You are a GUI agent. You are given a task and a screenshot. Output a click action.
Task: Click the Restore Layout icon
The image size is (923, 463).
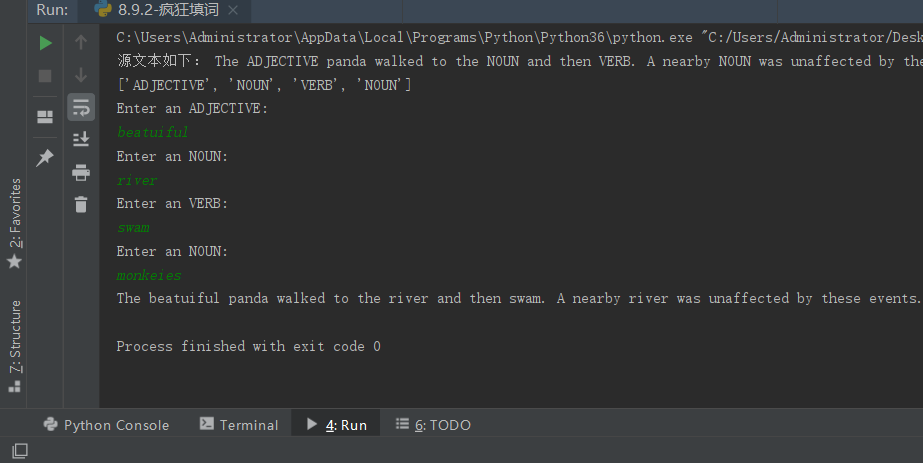click(45, 117)
